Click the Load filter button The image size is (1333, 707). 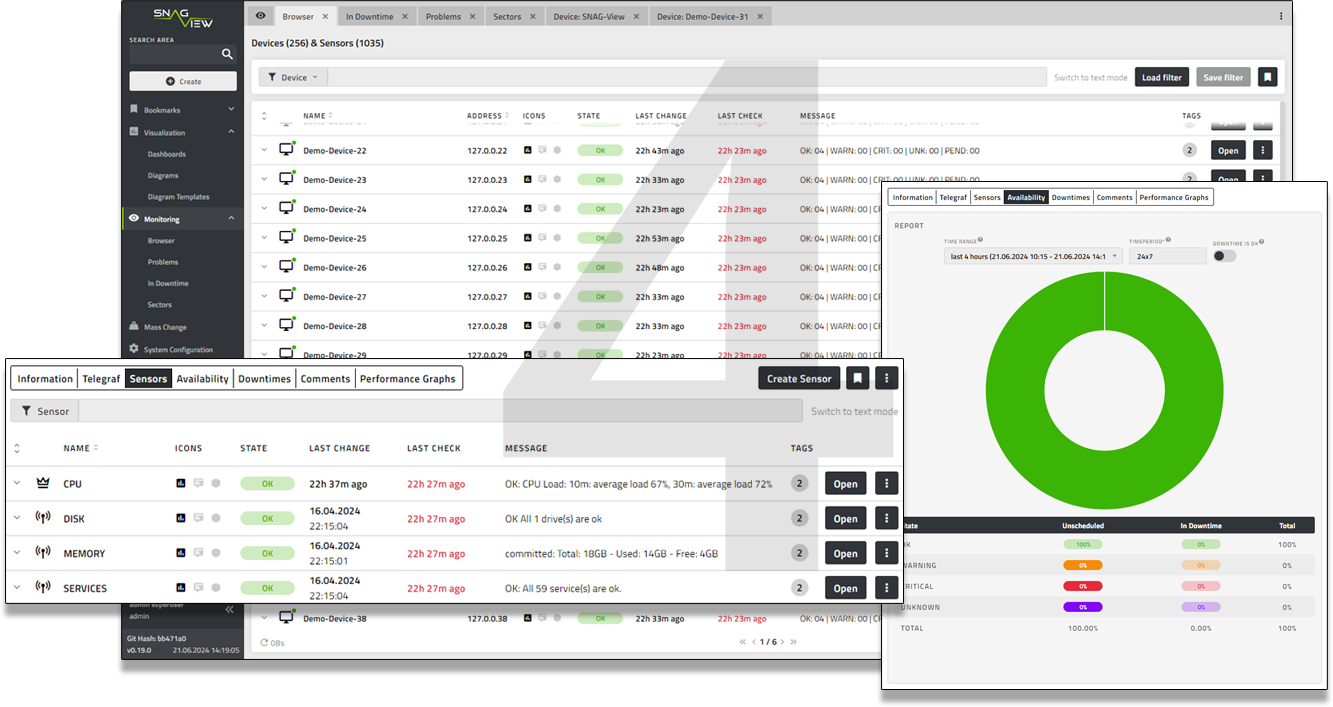point(1162,77)
